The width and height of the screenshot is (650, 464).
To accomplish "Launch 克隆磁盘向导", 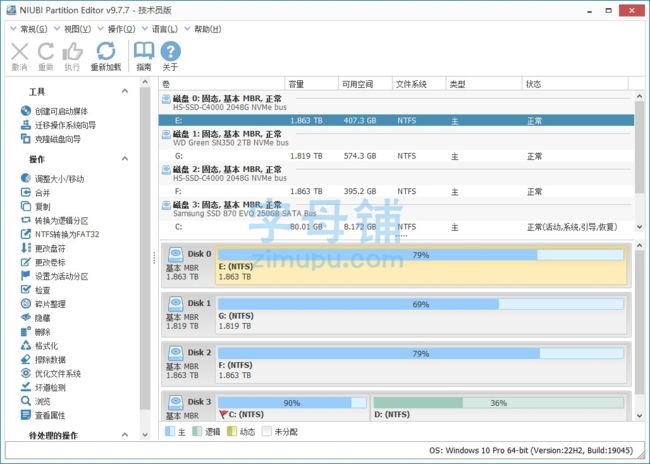I will click(x=51, y=139).
